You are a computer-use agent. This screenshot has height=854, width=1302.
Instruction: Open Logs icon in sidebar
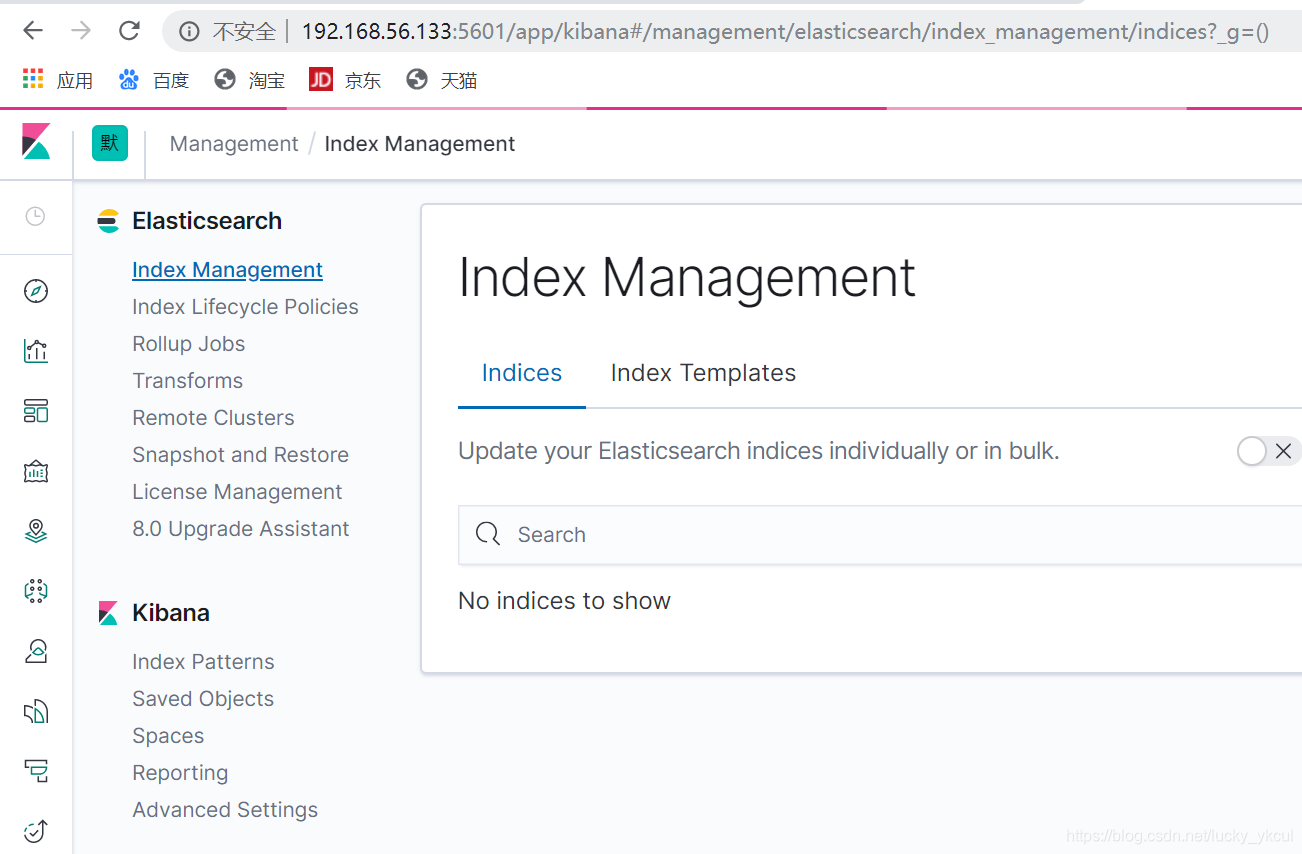(x=36, y=711)
